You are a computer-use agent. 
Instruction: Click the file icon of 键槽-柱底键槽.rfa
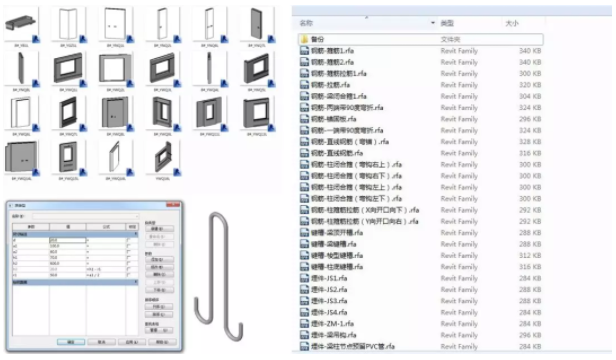tap(304, 267)
